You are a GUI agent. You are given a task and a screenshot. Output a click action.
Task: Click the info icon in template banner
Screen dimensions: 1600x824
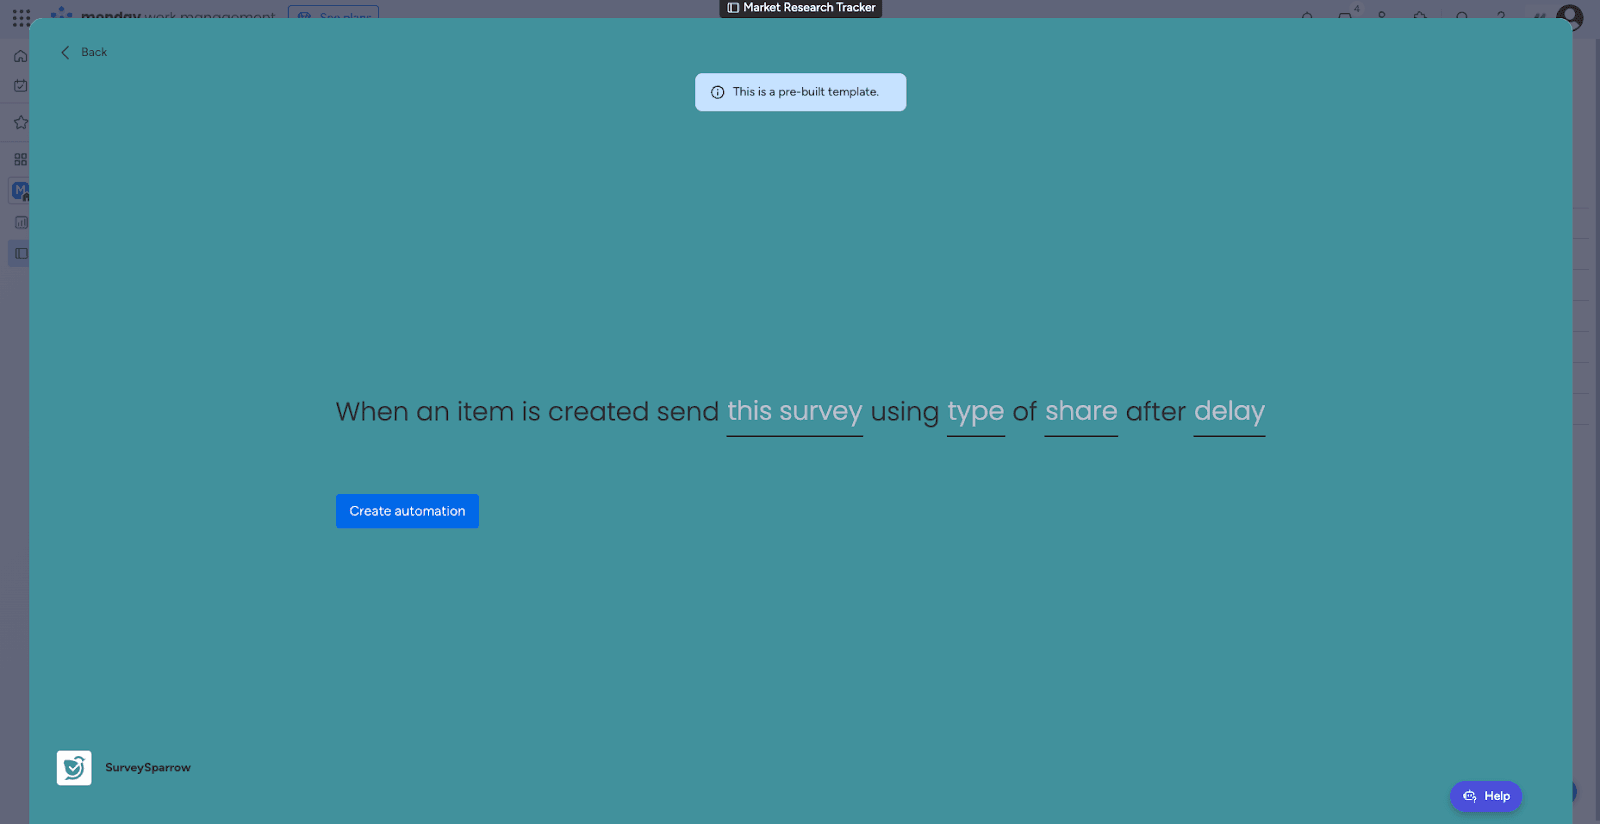(717, 92)
